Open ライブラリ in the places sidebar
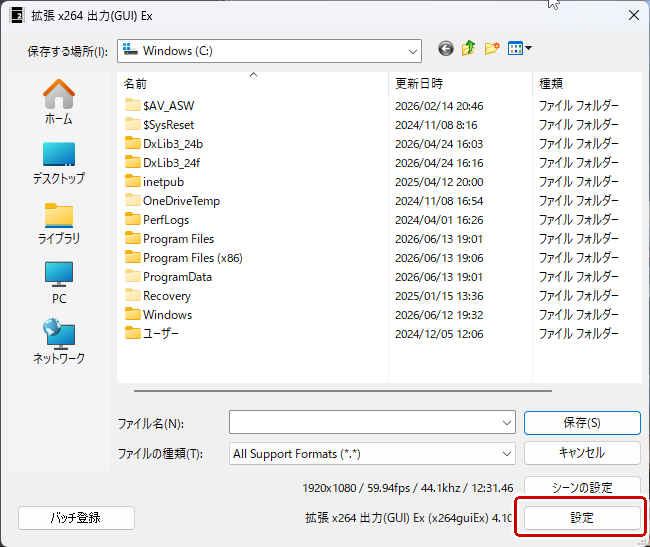 click(59, 224)
